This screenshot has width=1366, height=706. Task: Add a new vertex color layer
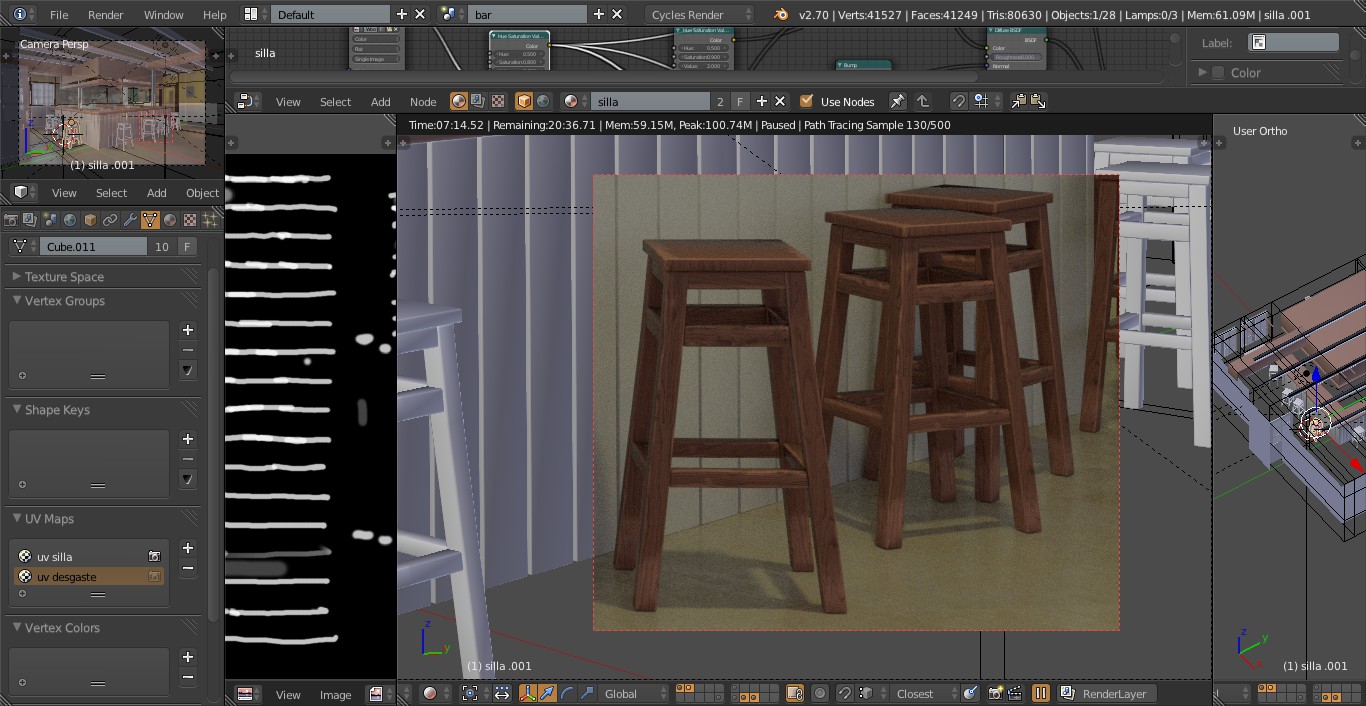tap(187, 657)
